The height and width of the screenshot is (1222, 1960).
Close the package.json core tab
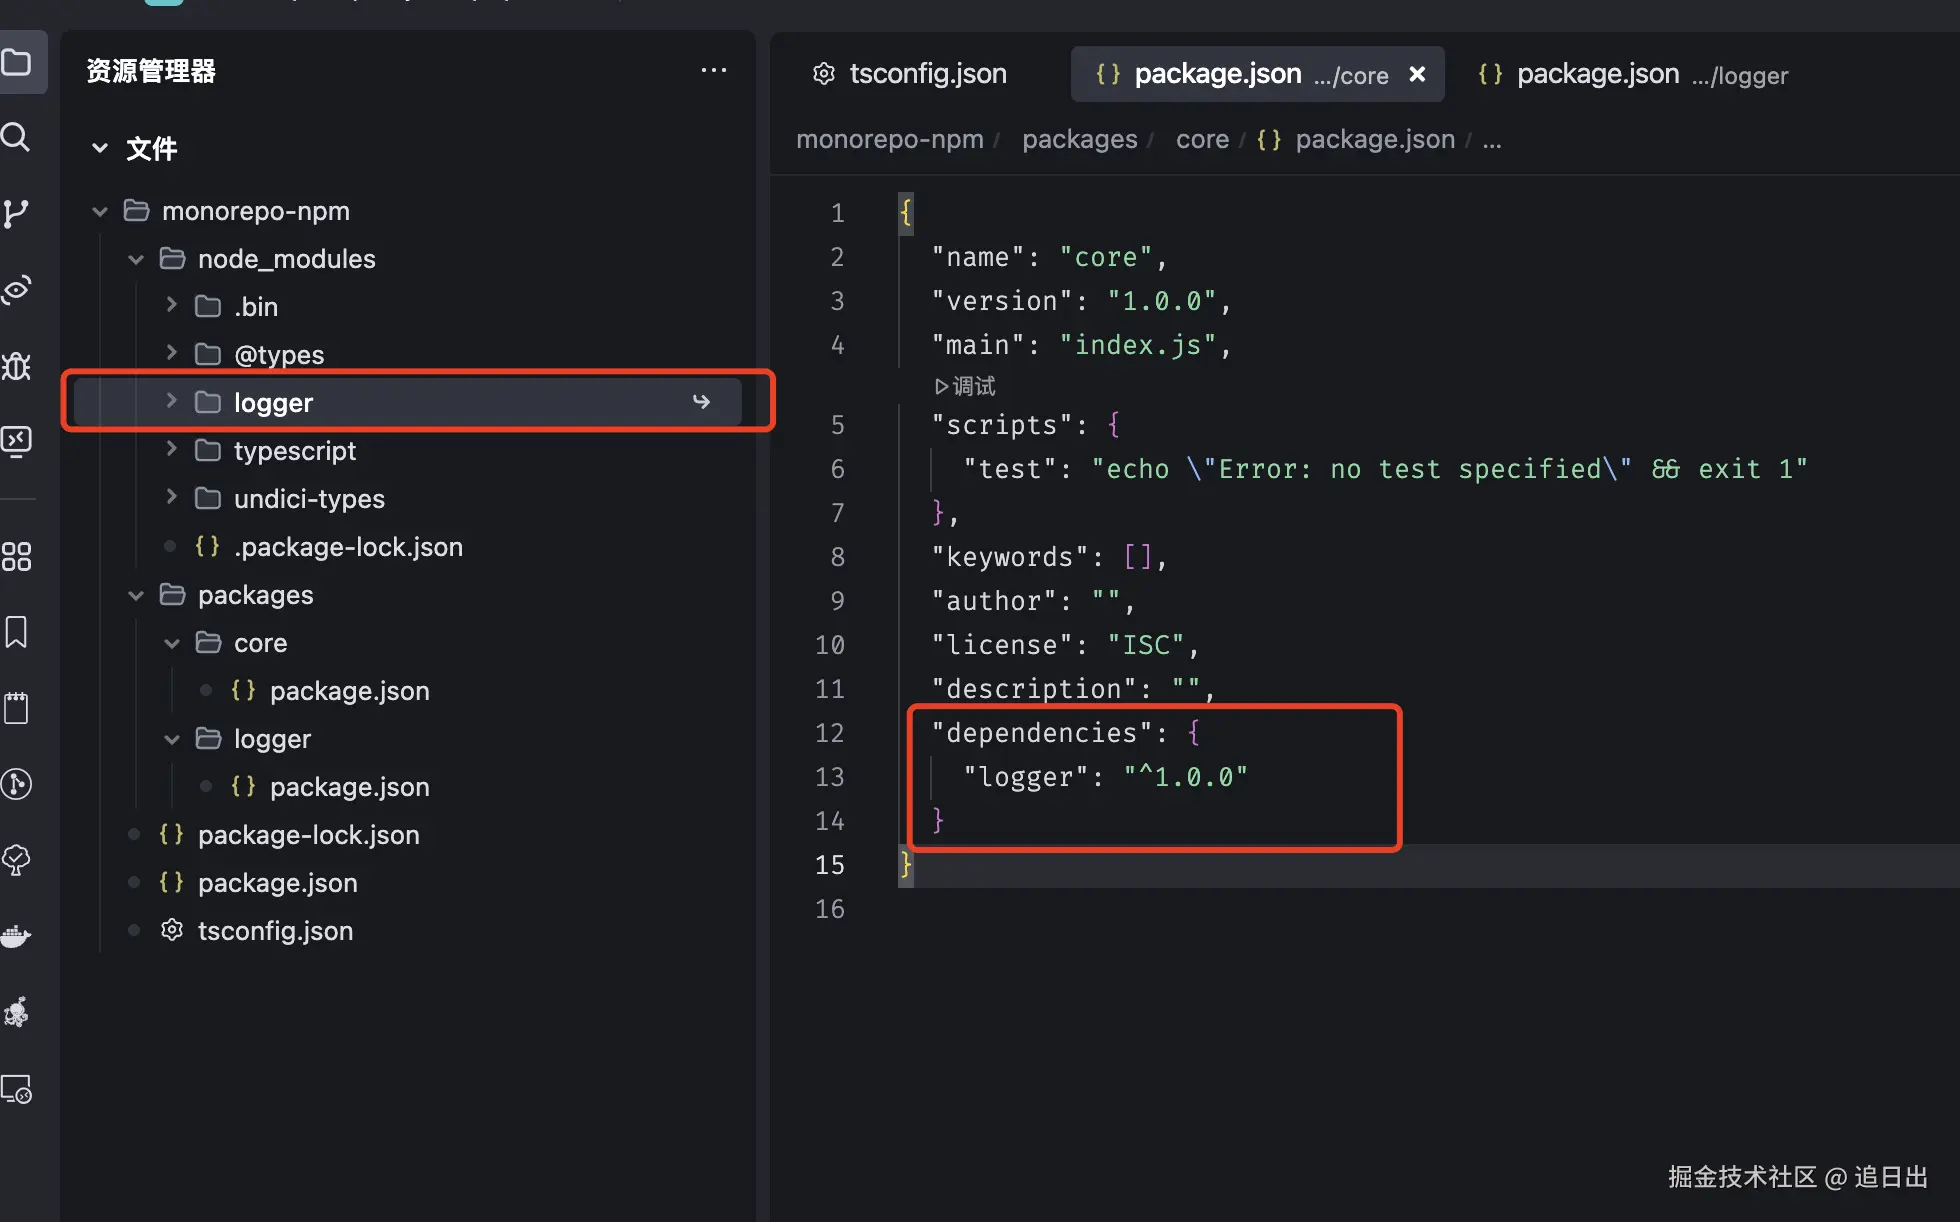[1417, 74]
